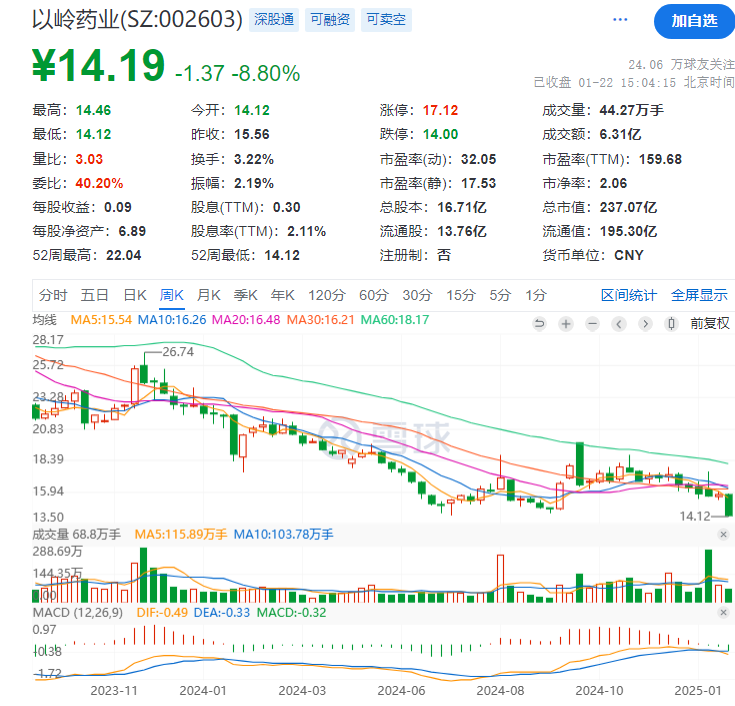Open the 前复权 price adjustment dropdown
The image size is (735, 706).
[x=710, y=323]
